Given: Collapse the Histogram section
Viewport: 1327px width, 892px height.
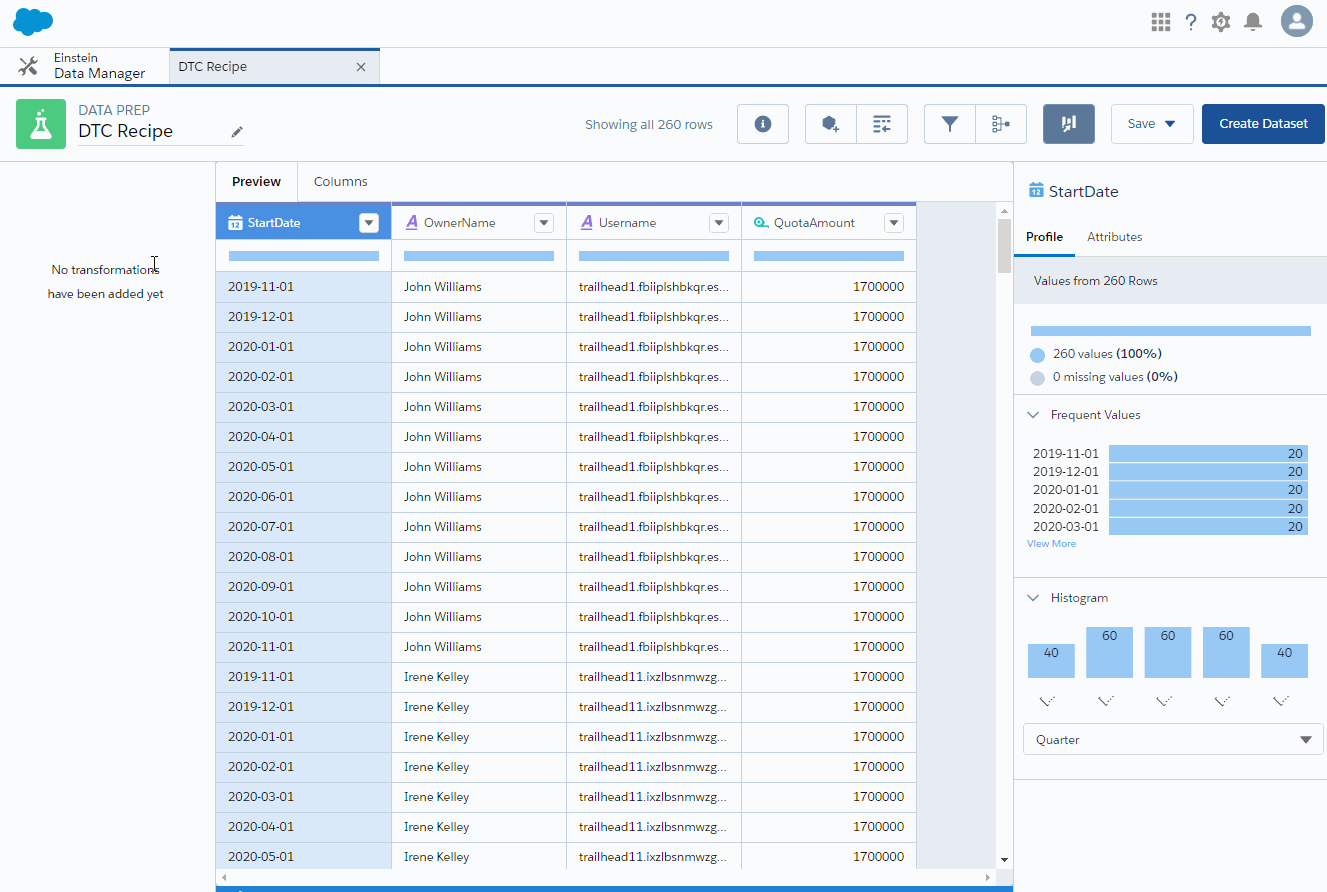Looking at the screenshot, I should (x=1033, y=598).
